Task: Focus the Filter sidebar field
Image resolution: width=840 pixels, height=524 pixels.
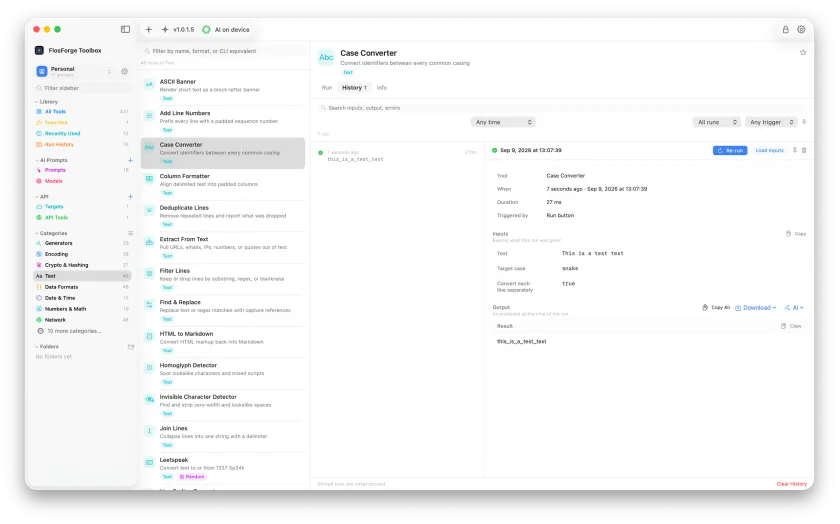Action: [82, 88]
